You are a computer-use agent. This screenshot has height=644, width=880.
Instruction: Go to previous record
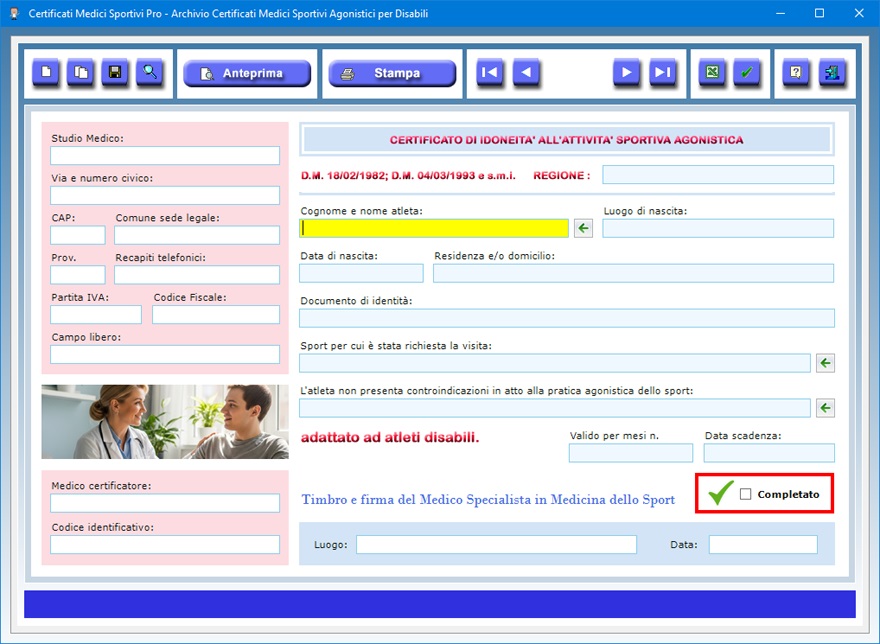[x=526, y=73]
